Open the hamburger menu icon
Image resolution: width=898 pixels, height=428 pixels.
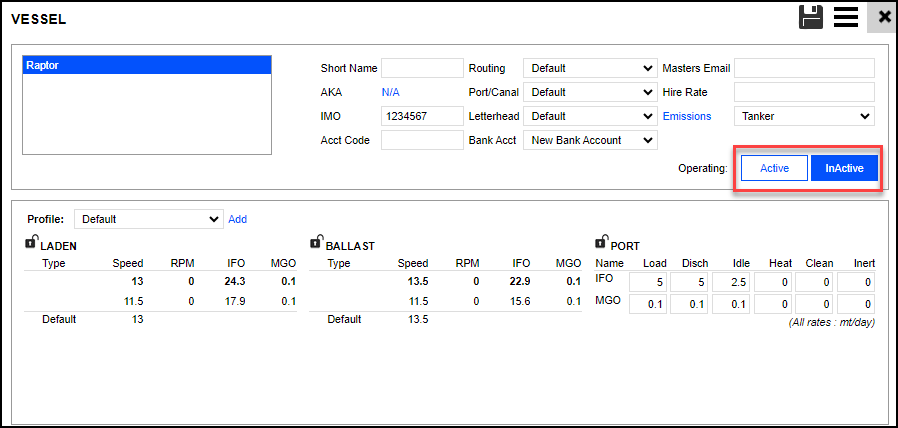[846, 17]
